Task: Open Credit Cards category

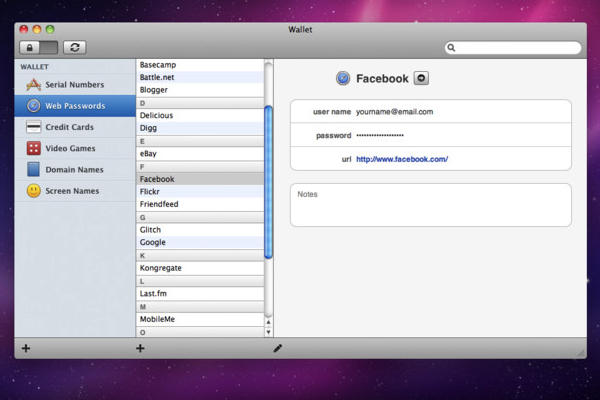Action: pos(75,127)
